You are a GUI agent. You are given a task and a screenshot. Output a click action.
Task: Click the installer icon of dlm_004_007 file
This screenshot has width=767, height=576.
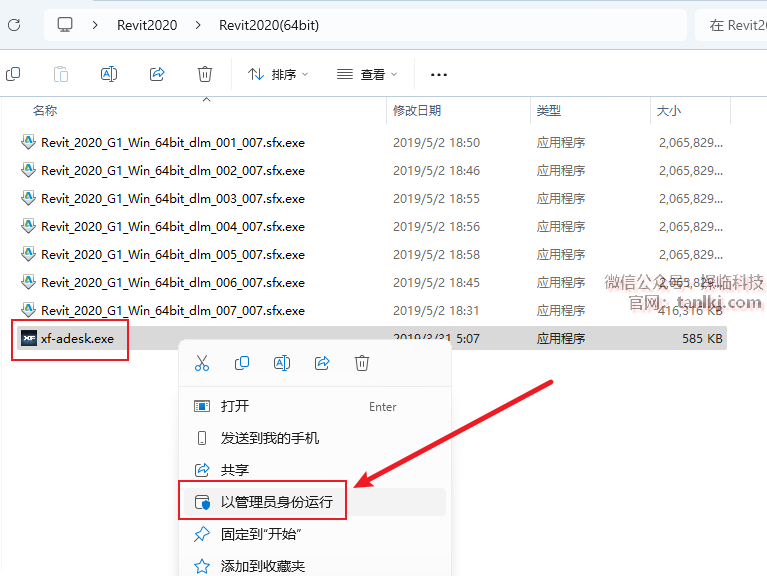pyautogui.click(x=28, y=226)
